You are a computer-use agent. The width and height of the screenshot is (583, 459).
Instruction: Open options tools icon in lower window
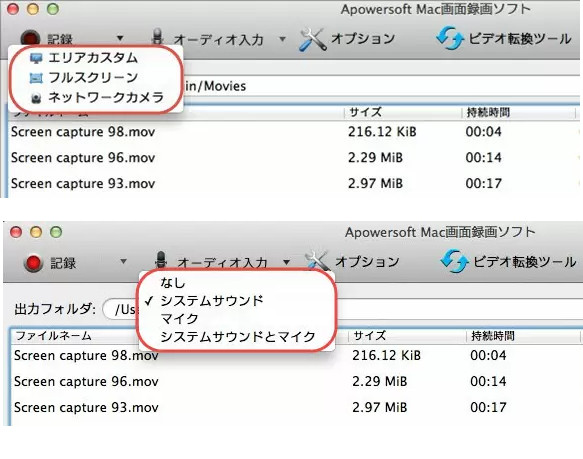click(317, 260)
